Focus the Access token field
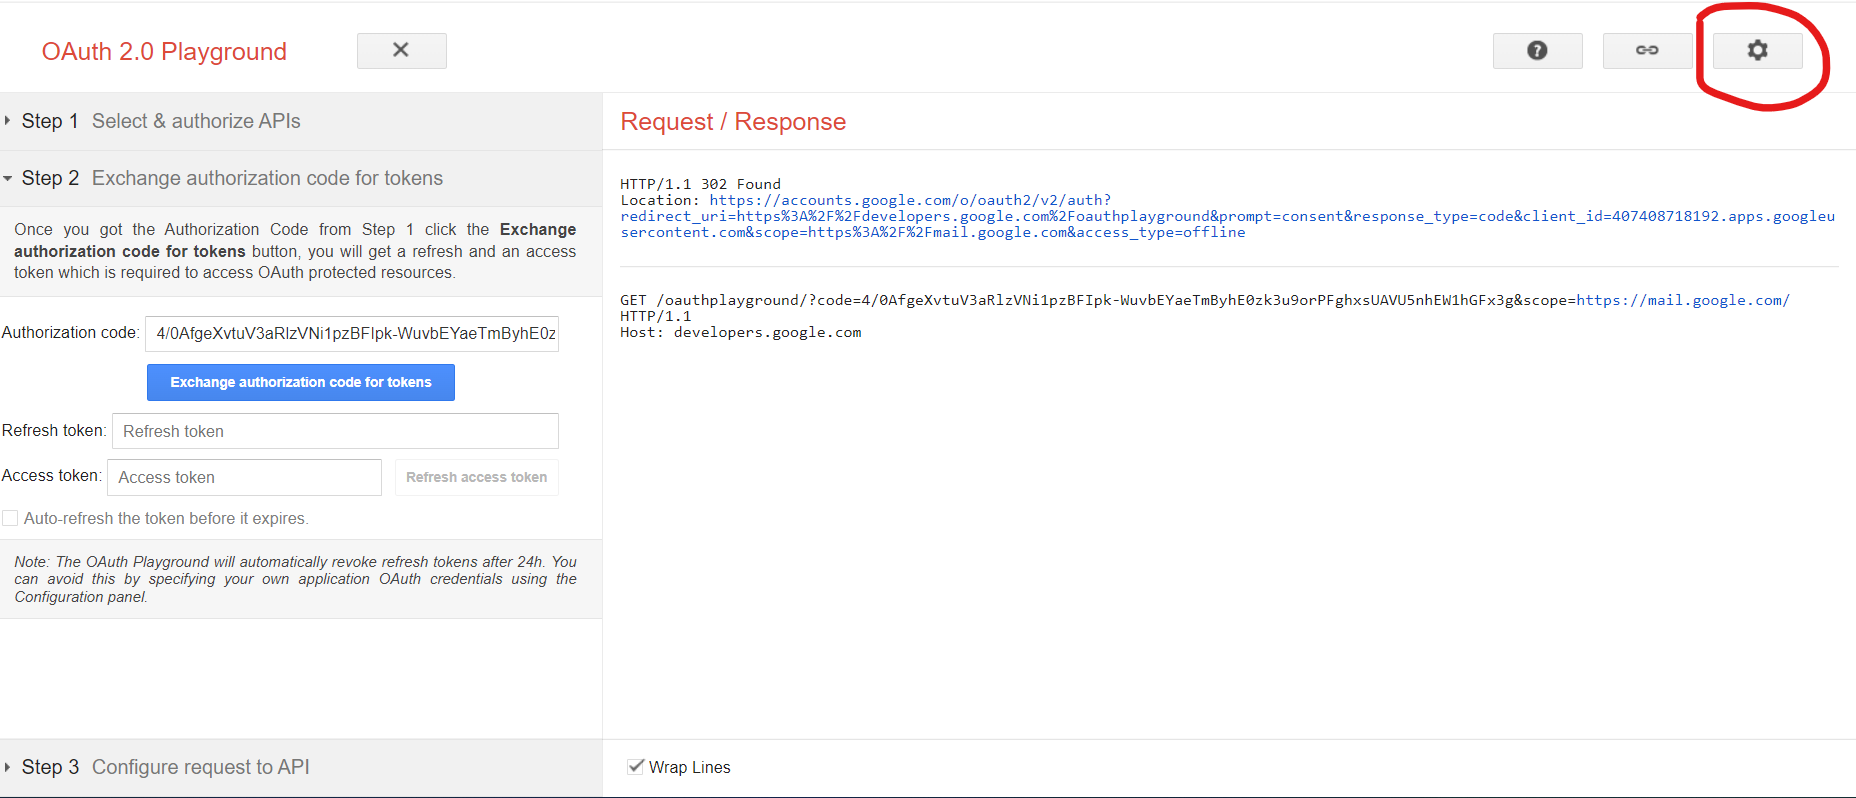1856x798 pixels. coord(244,477)
